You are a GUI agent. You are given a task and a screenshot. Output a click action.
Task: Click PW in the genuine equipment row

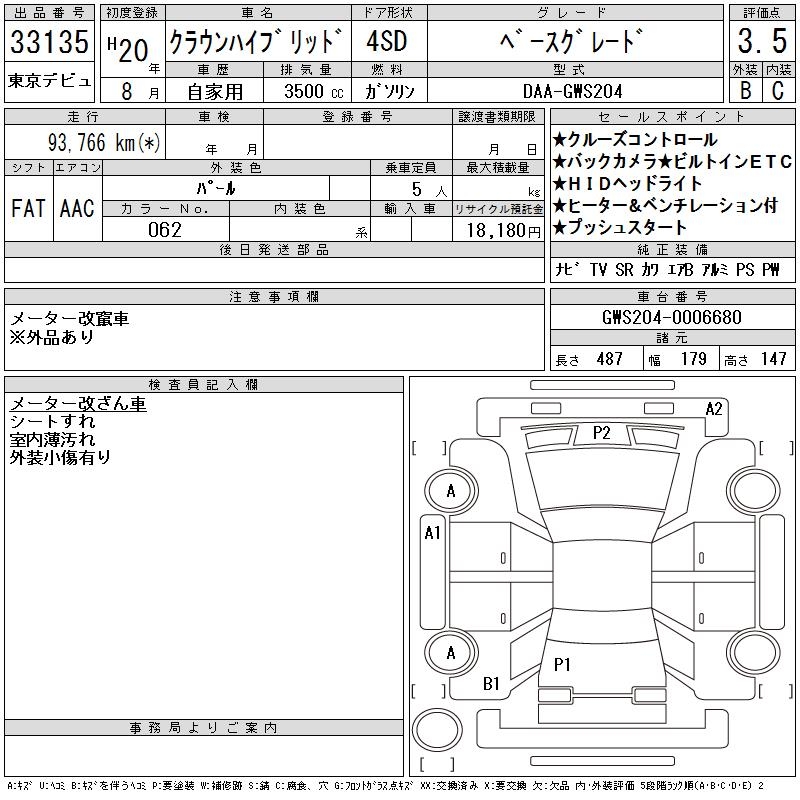(771, 269)
